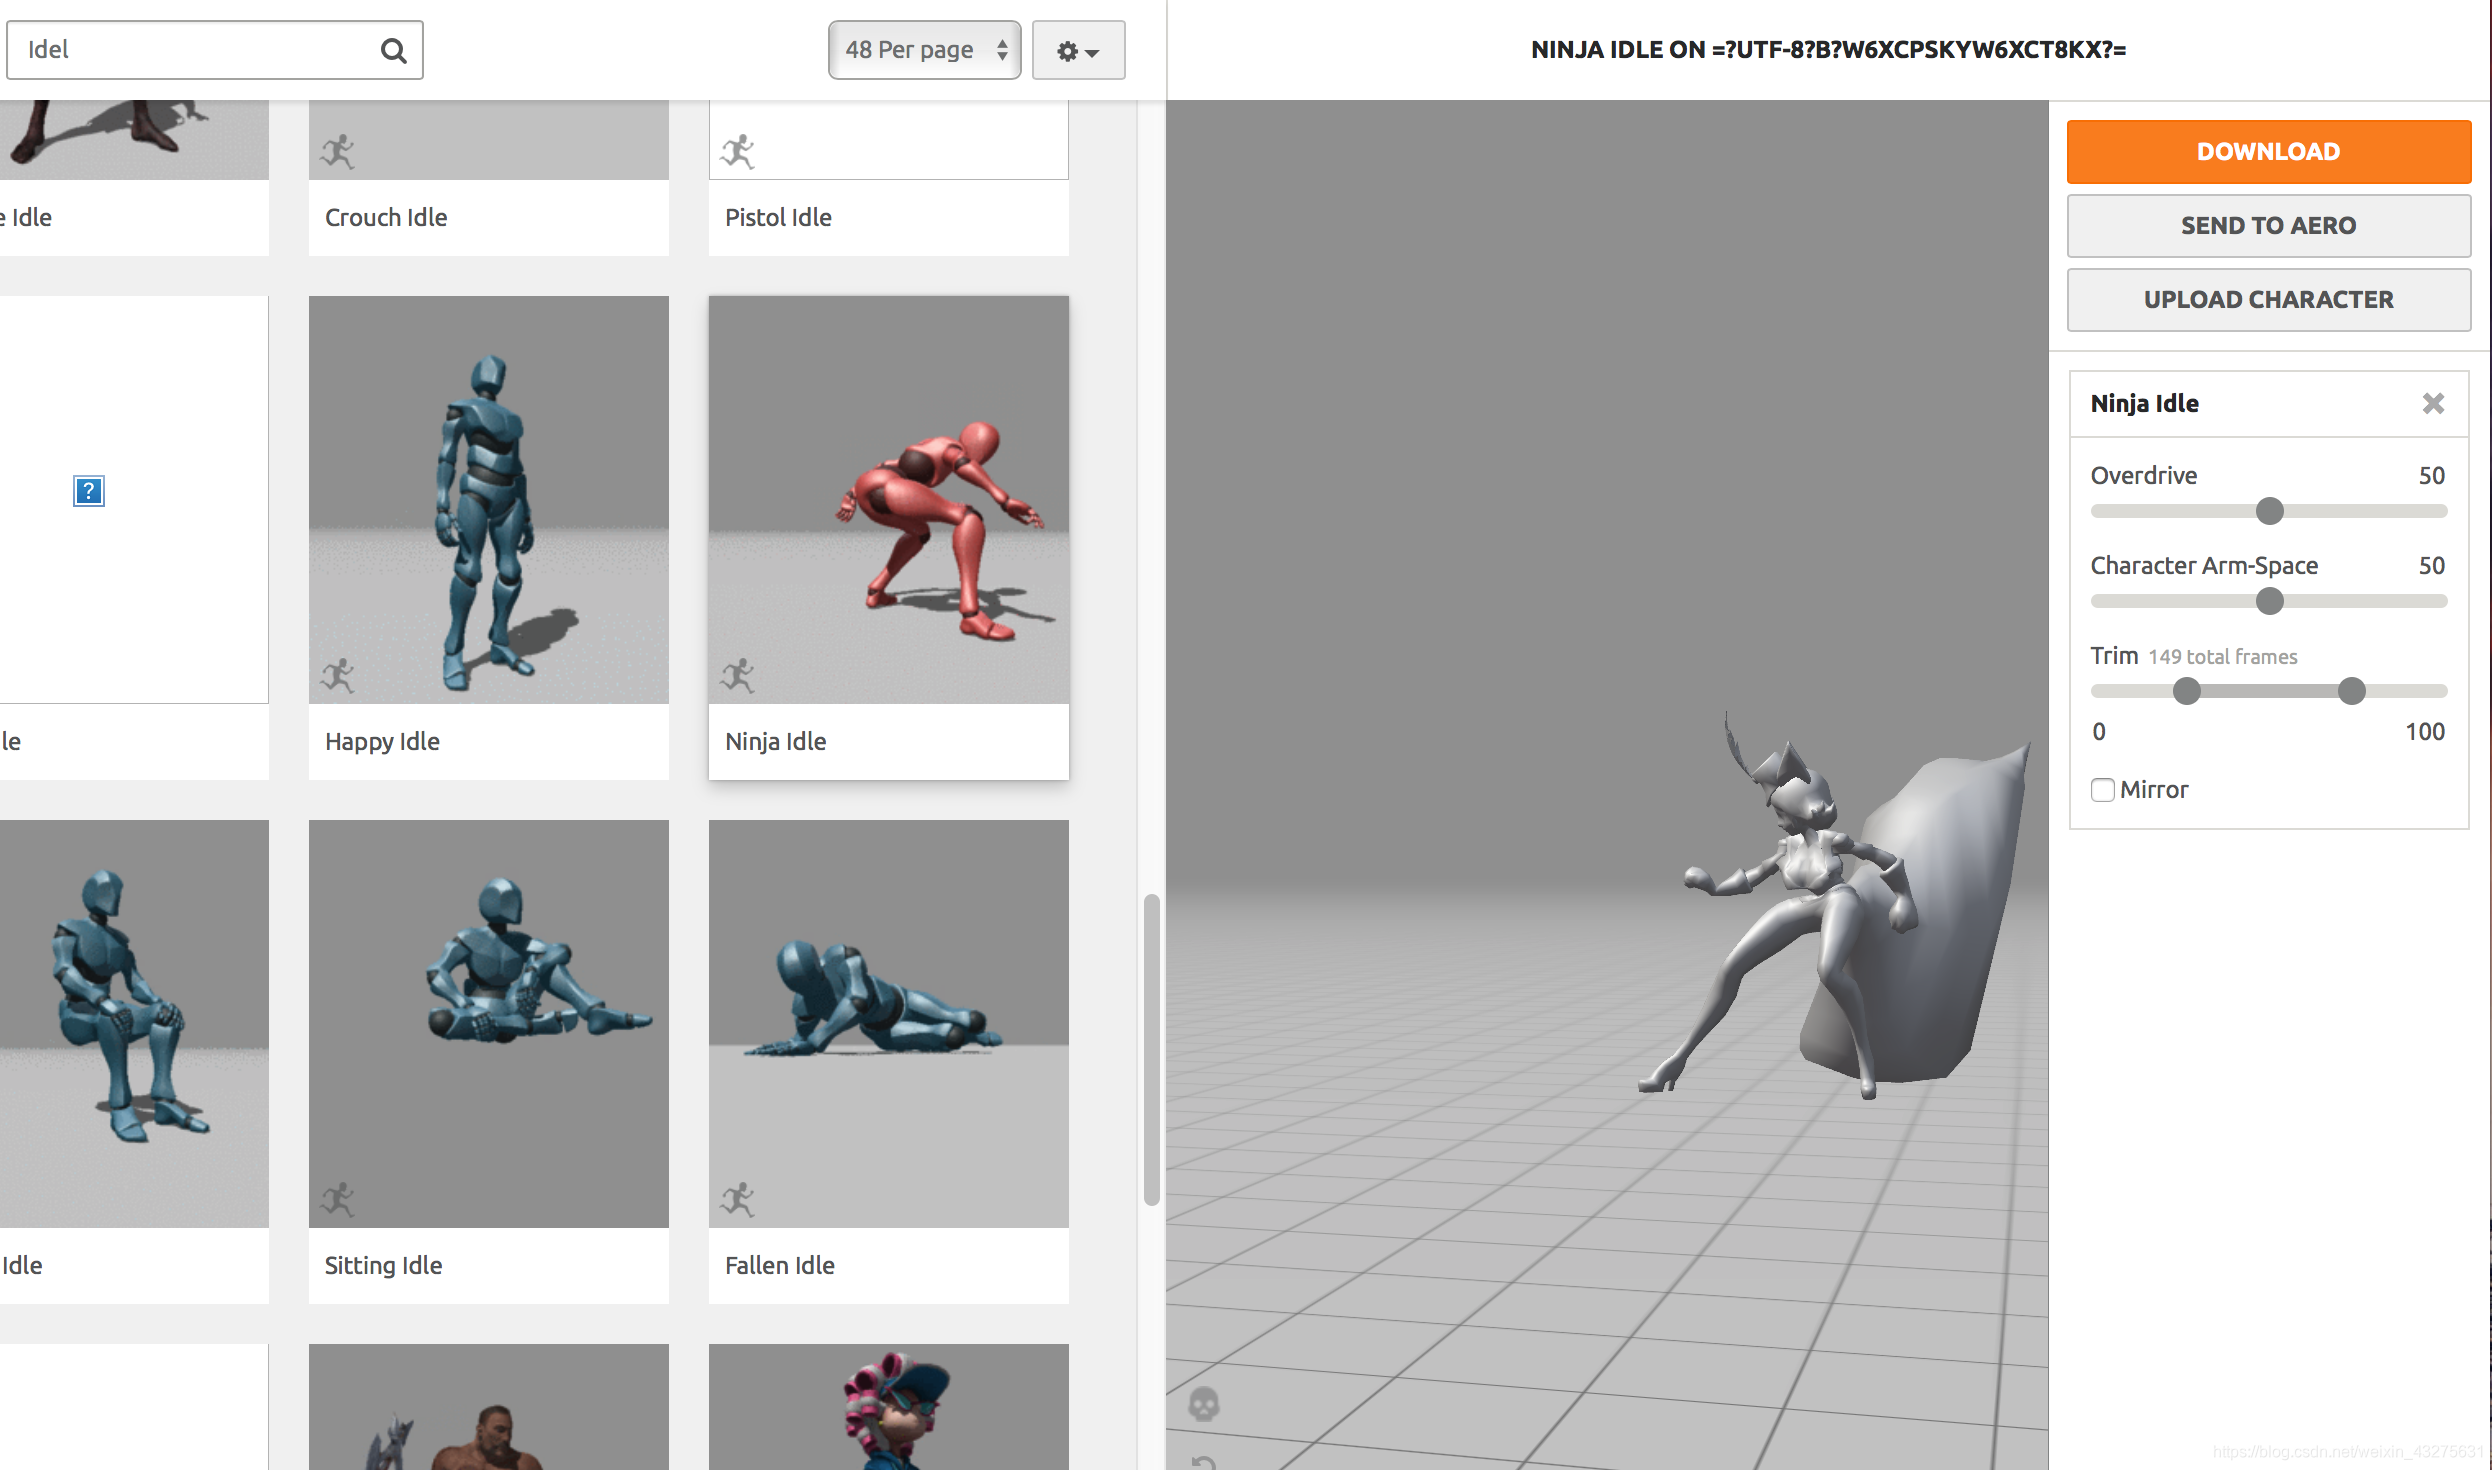Click the Character Arm-Space slider handle
This screenshot has width=2492, height=1470.
click(x=2270, y=601)
